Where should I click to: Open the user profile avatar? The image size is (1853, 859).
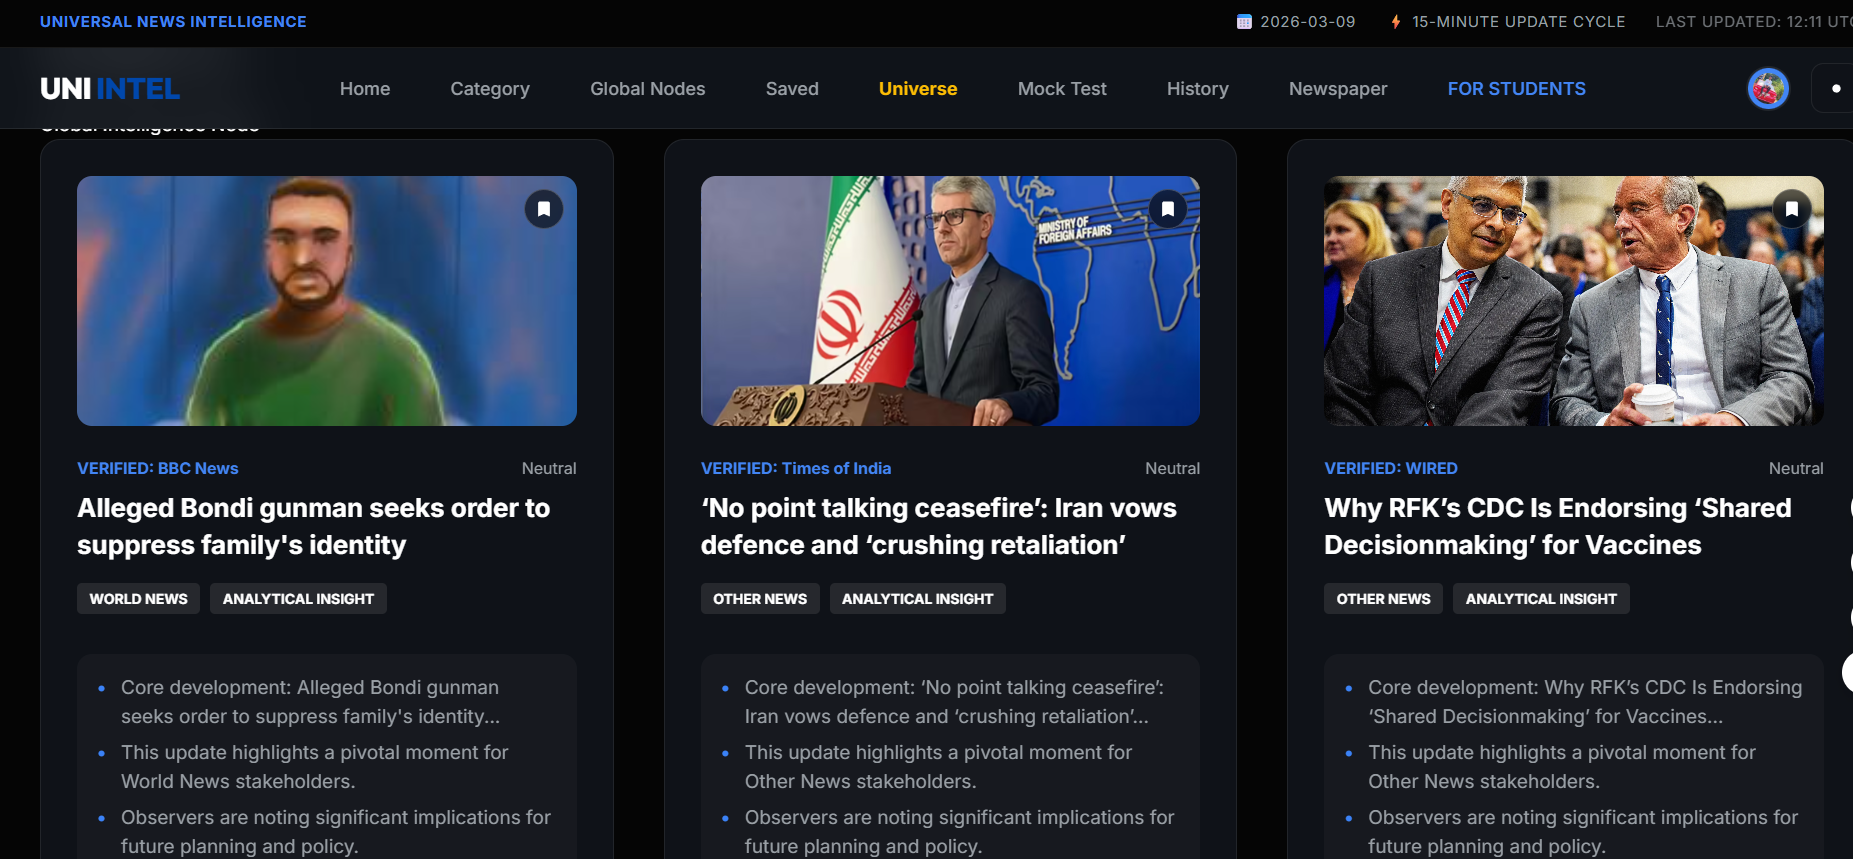(1768, 89)
